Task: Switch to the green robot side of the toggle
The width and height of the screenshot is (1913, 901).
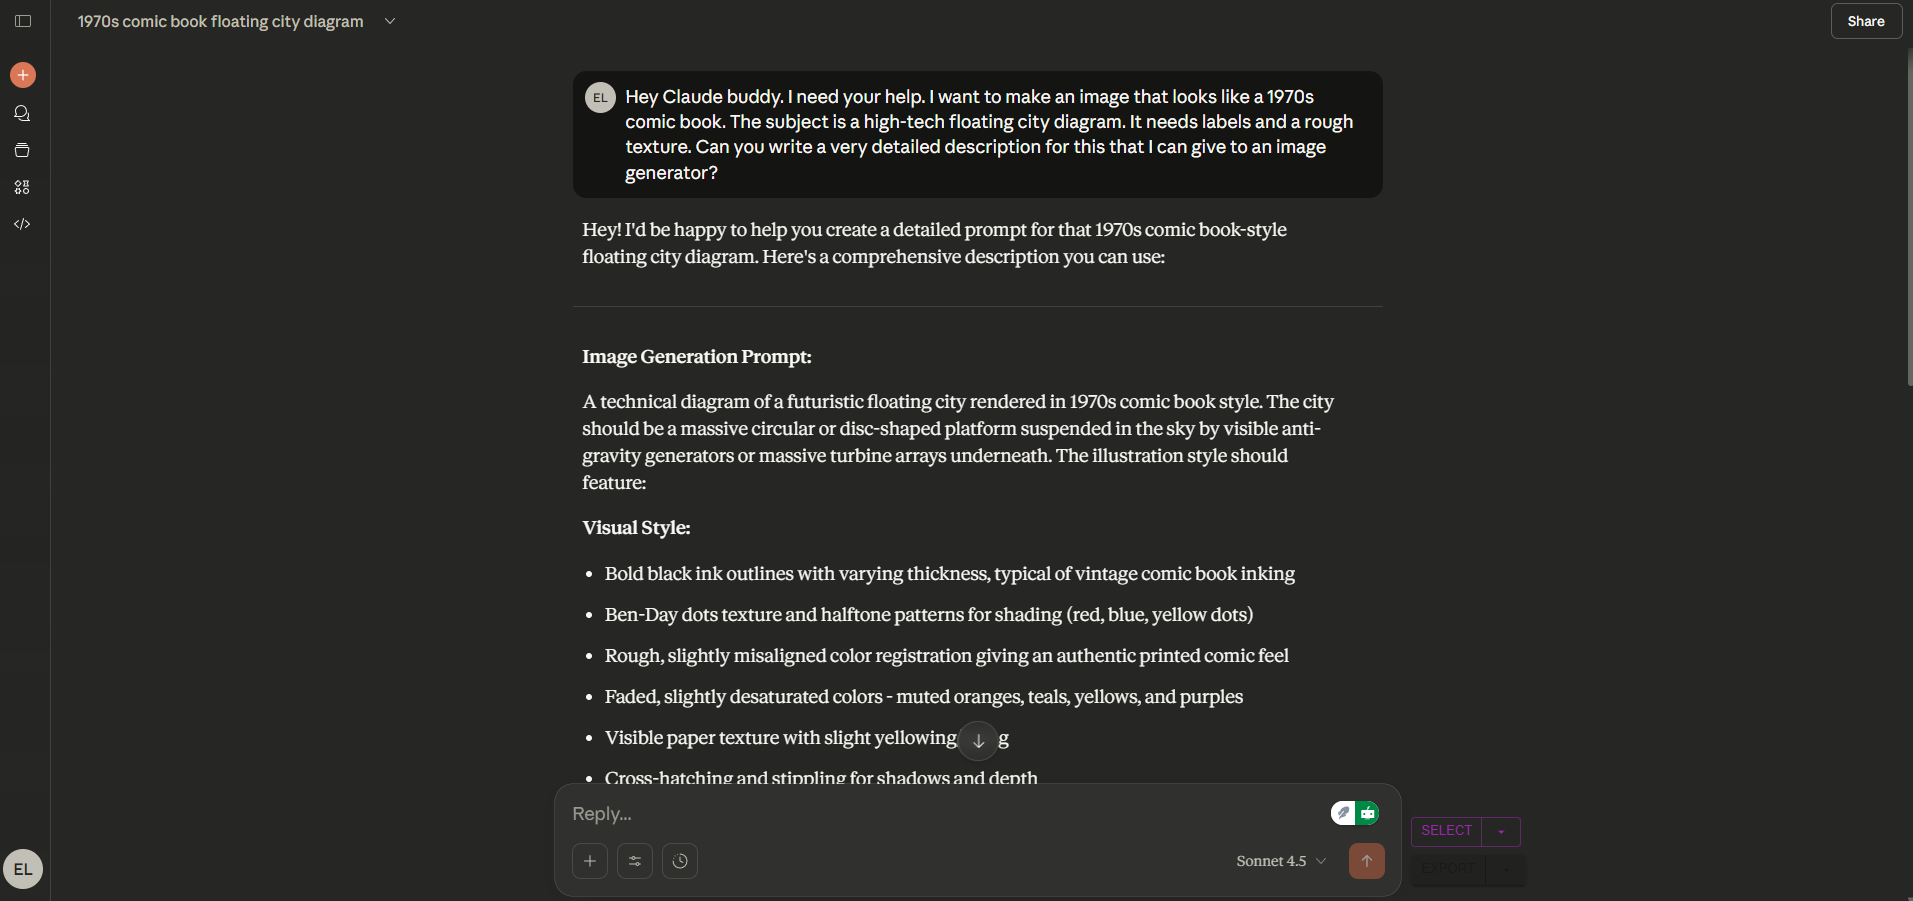Action: tap(1368, 813)
